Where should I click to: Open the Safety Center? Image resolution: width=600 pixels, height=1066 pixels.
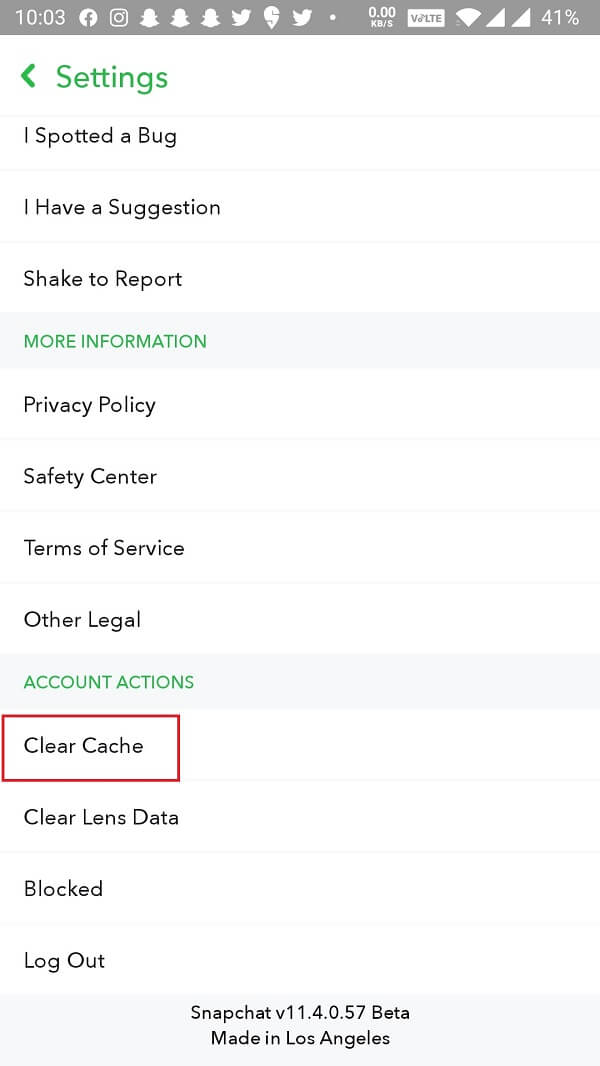pos(90,477)
